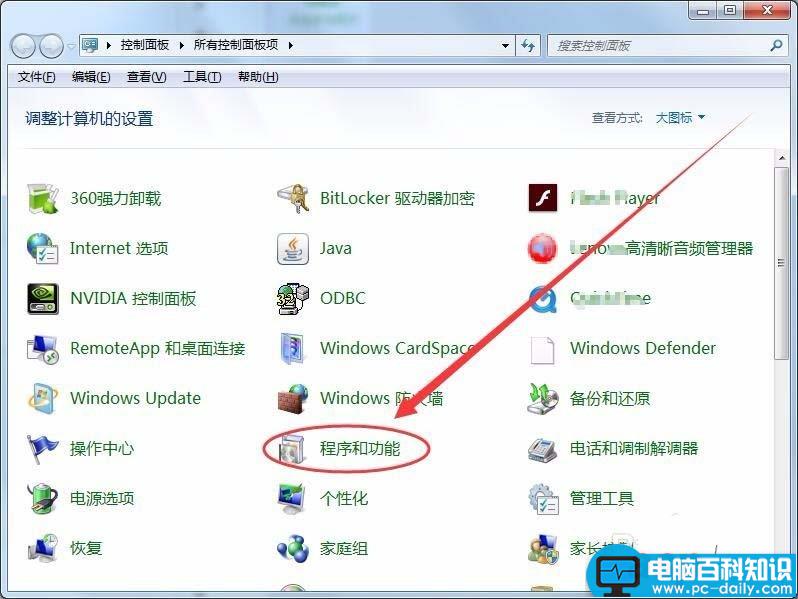Open the 备份和还原 icon
Image resolution: width=798 pixels, height=599 pixels.
(x=543, y=398)
